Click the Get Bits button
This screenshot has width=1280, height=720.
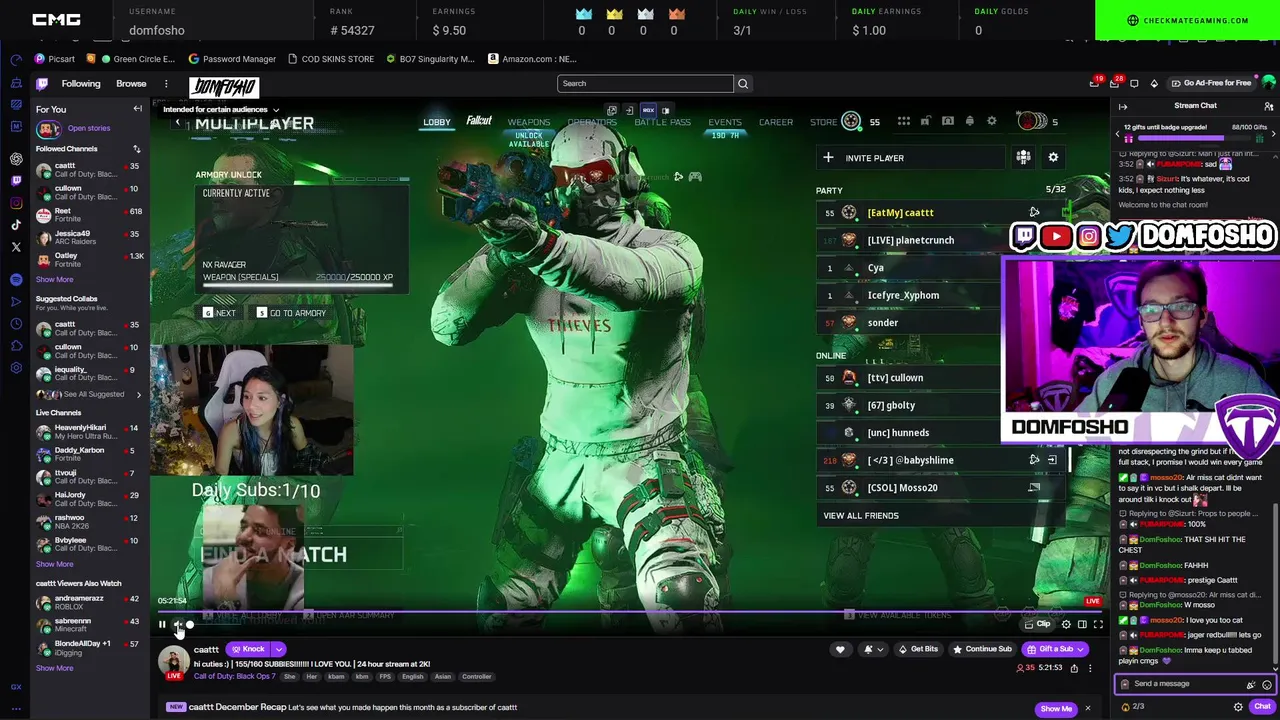918,649
